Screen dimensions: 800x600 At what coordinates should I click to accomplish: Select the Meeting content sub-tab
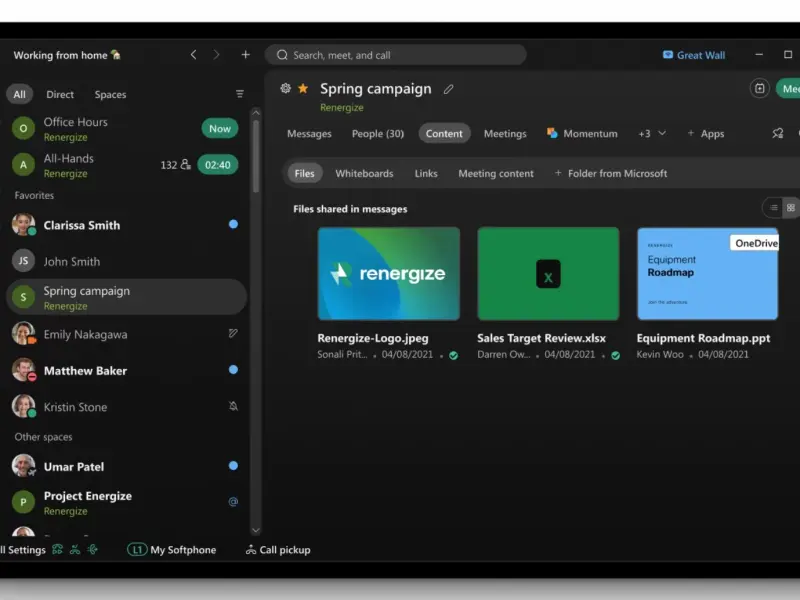(x=496, y=173)
